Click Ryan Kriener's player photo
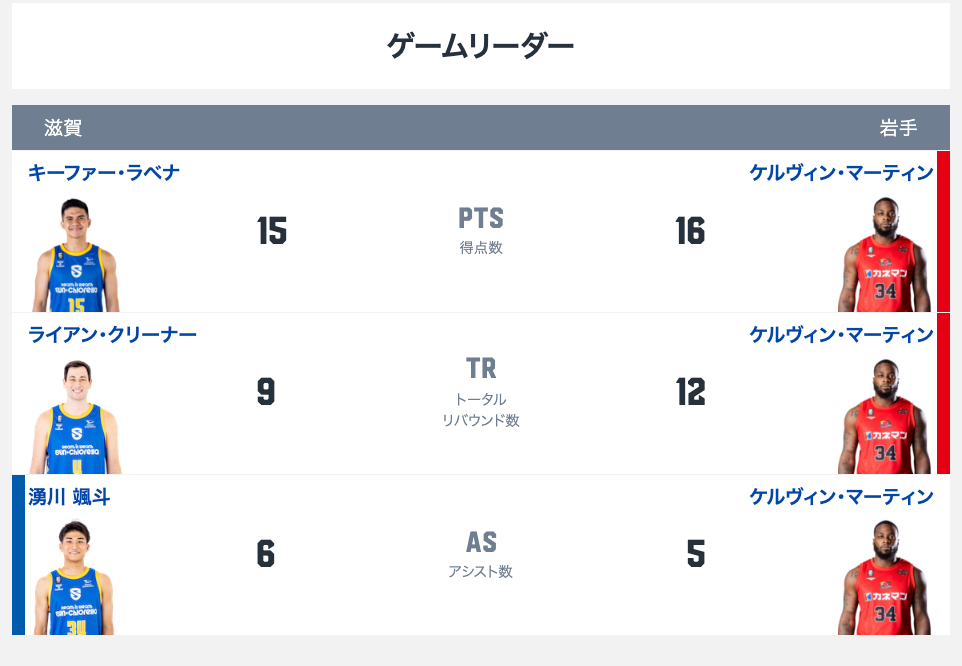The height and width of the screenshot is (666, 962). (x=76, y=416)
